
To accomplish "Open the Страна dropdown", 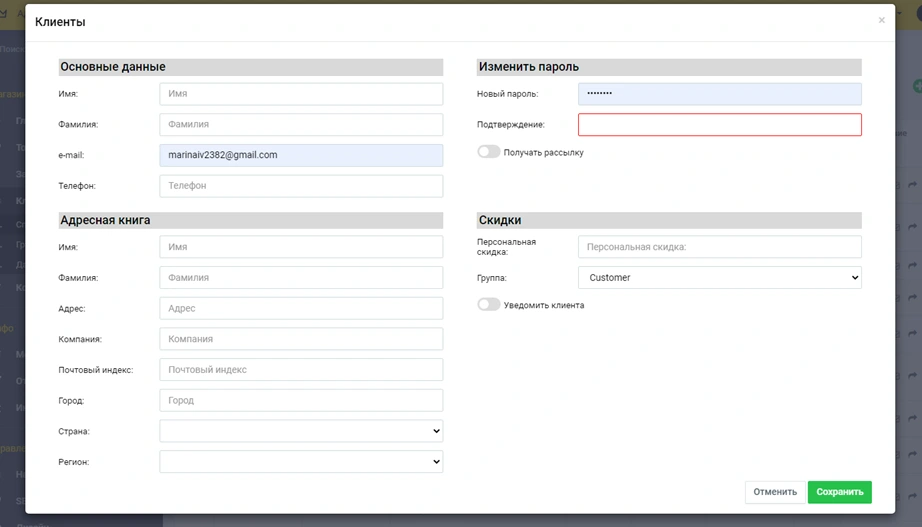I will (300, 431).
